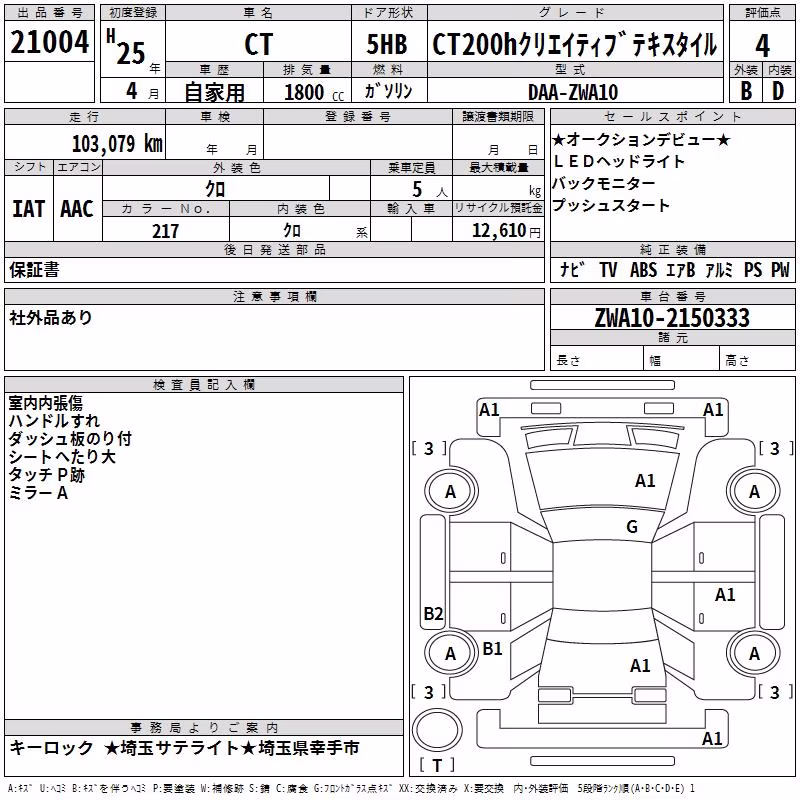Click the recycle deposit 12,610円
Screen dimensions: 800x800
506,231
